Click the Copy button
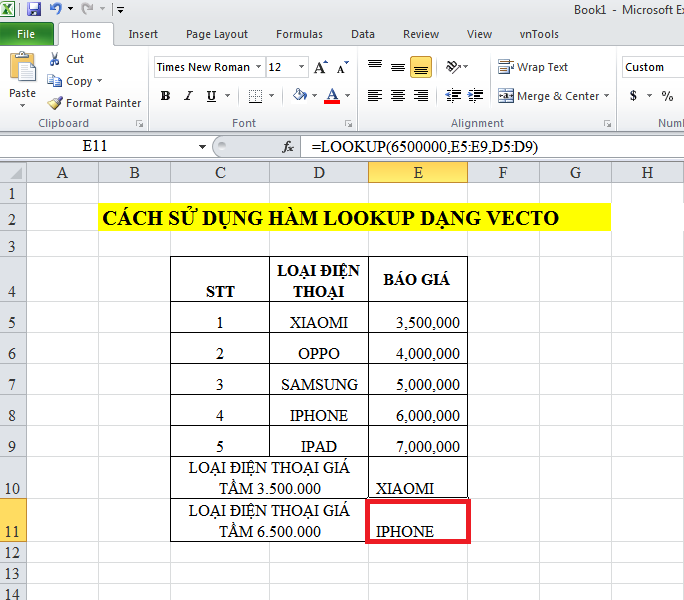This screenshot has height=600, width=684. pyautogui.click(x=70, y=81)
